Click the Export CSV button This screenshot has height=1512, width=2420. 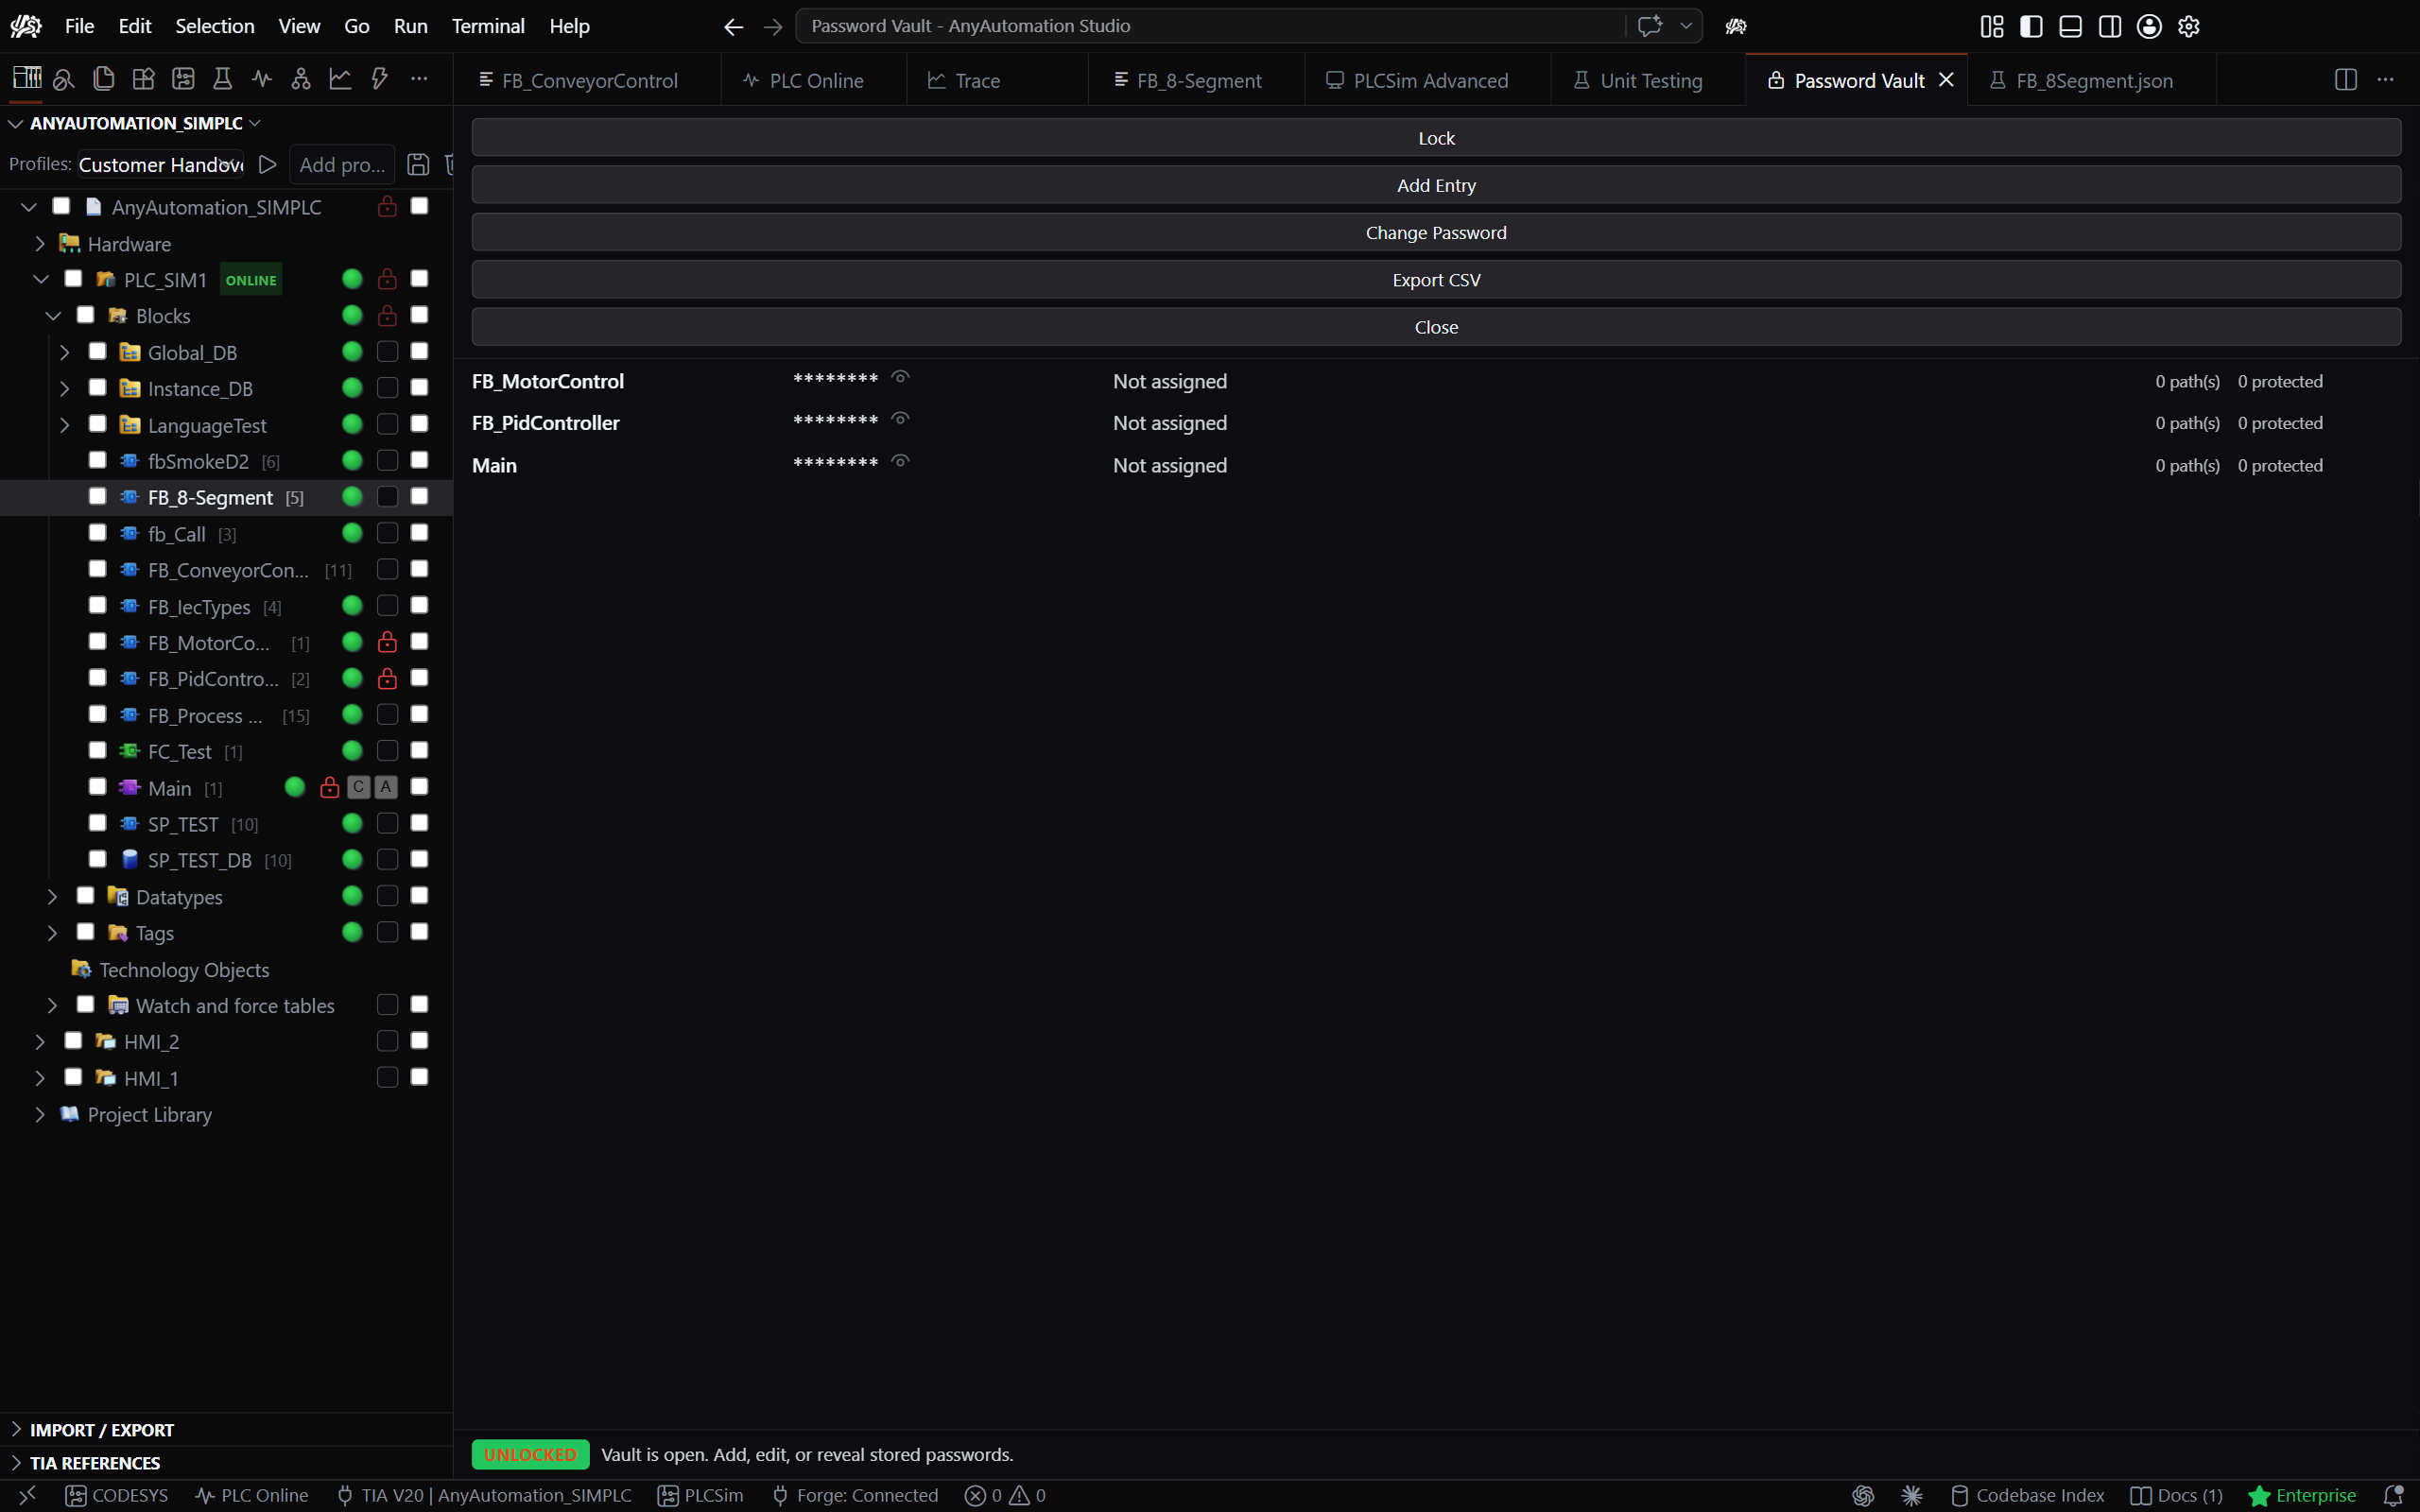click(x=1436, y=280)
